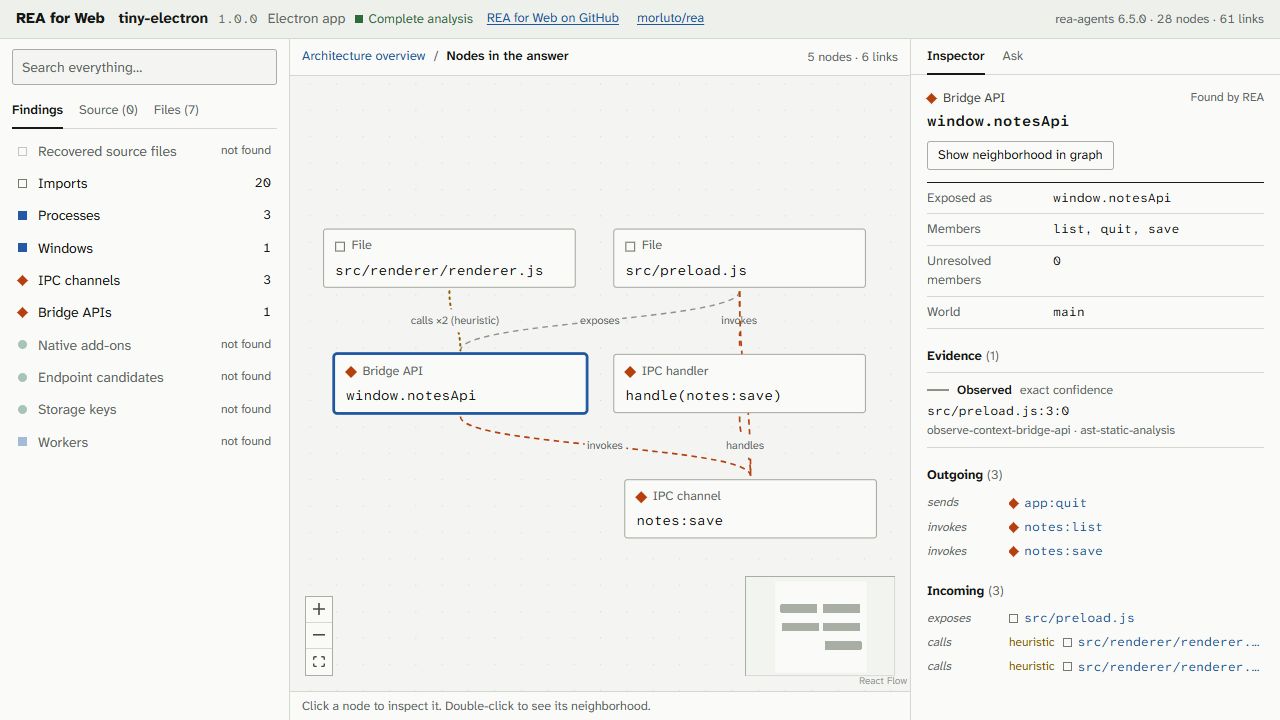Open the Source (0) tab
Viewport: 1280px width, 720px height.
click(108, 110)
